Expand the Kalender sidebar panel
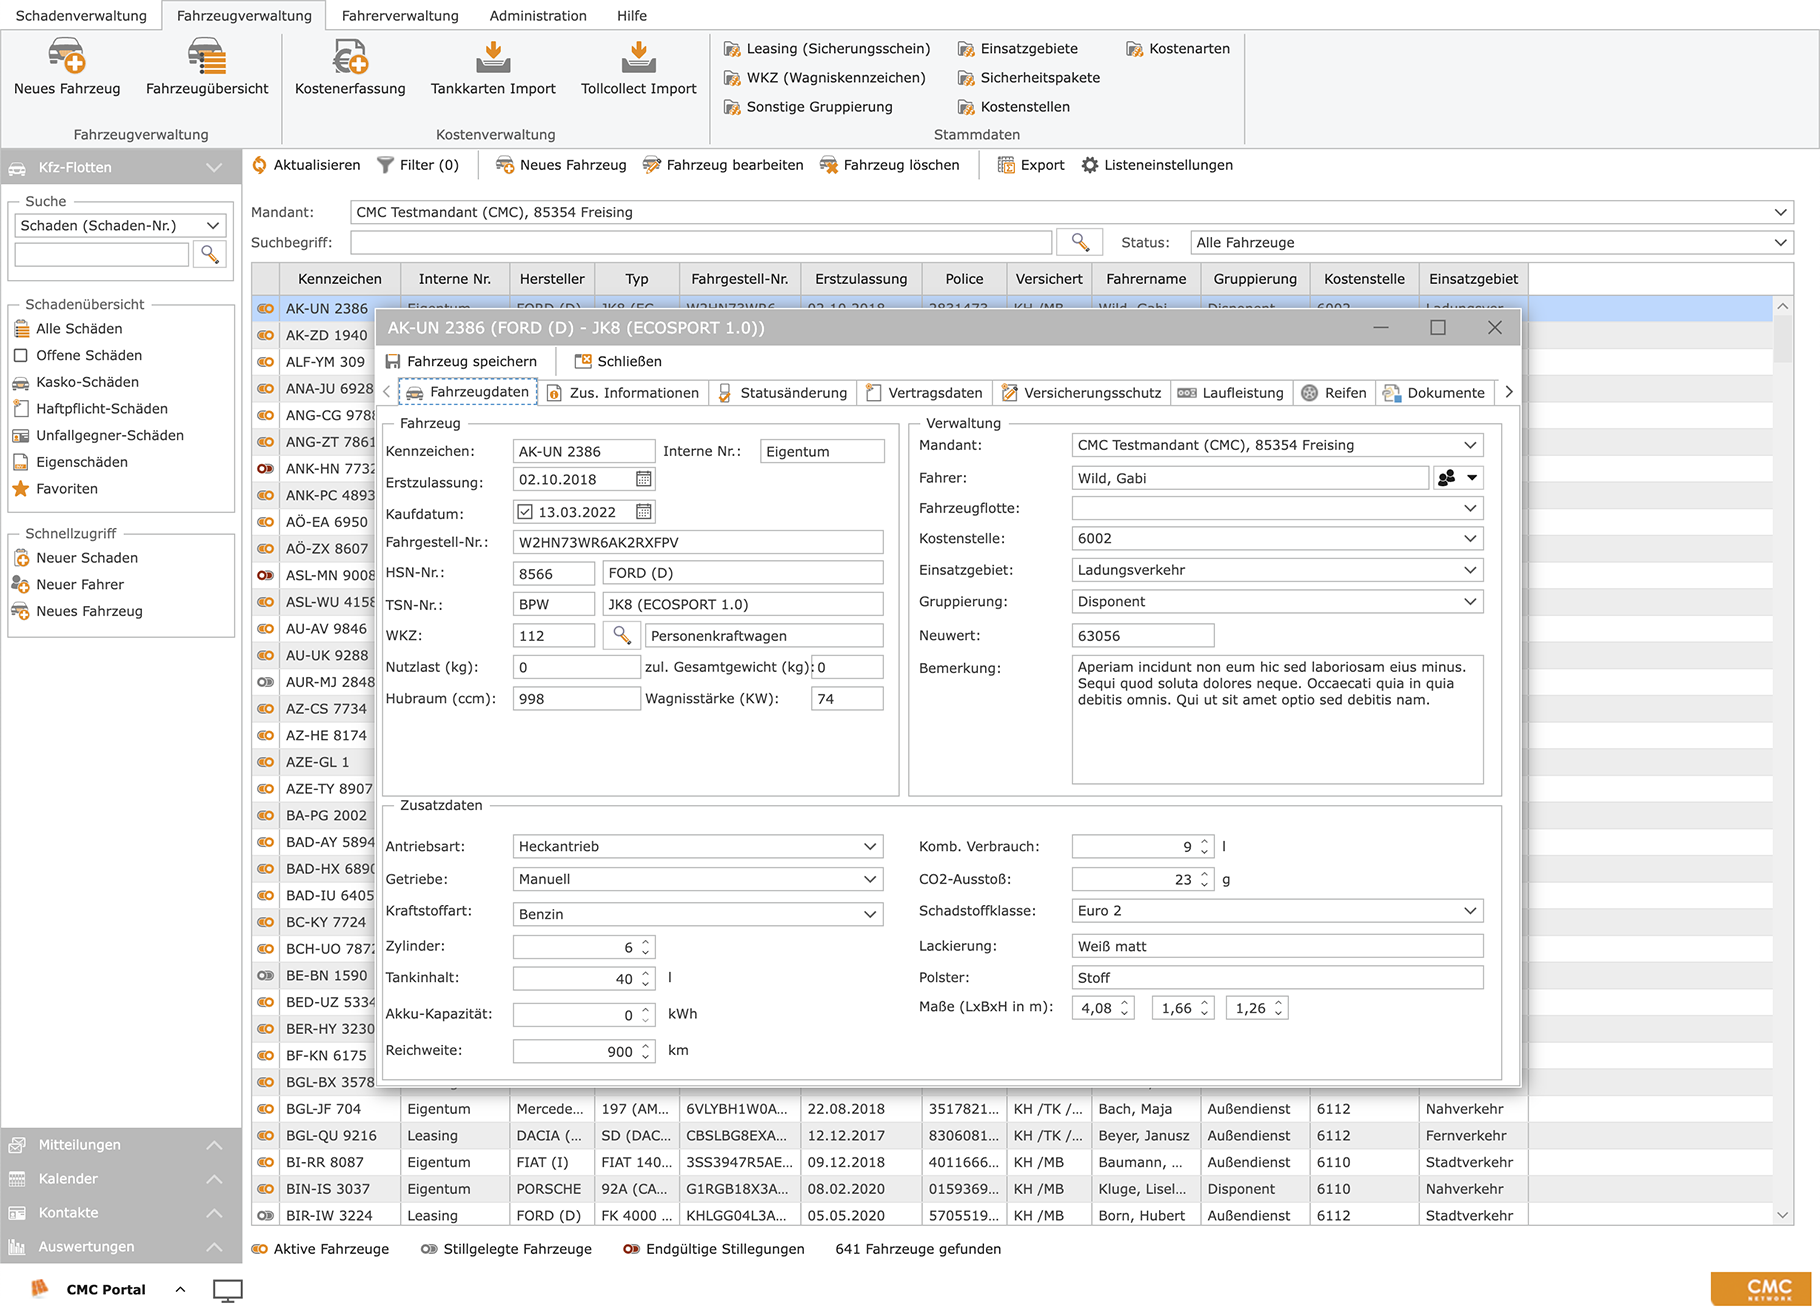 point(121,1178)
